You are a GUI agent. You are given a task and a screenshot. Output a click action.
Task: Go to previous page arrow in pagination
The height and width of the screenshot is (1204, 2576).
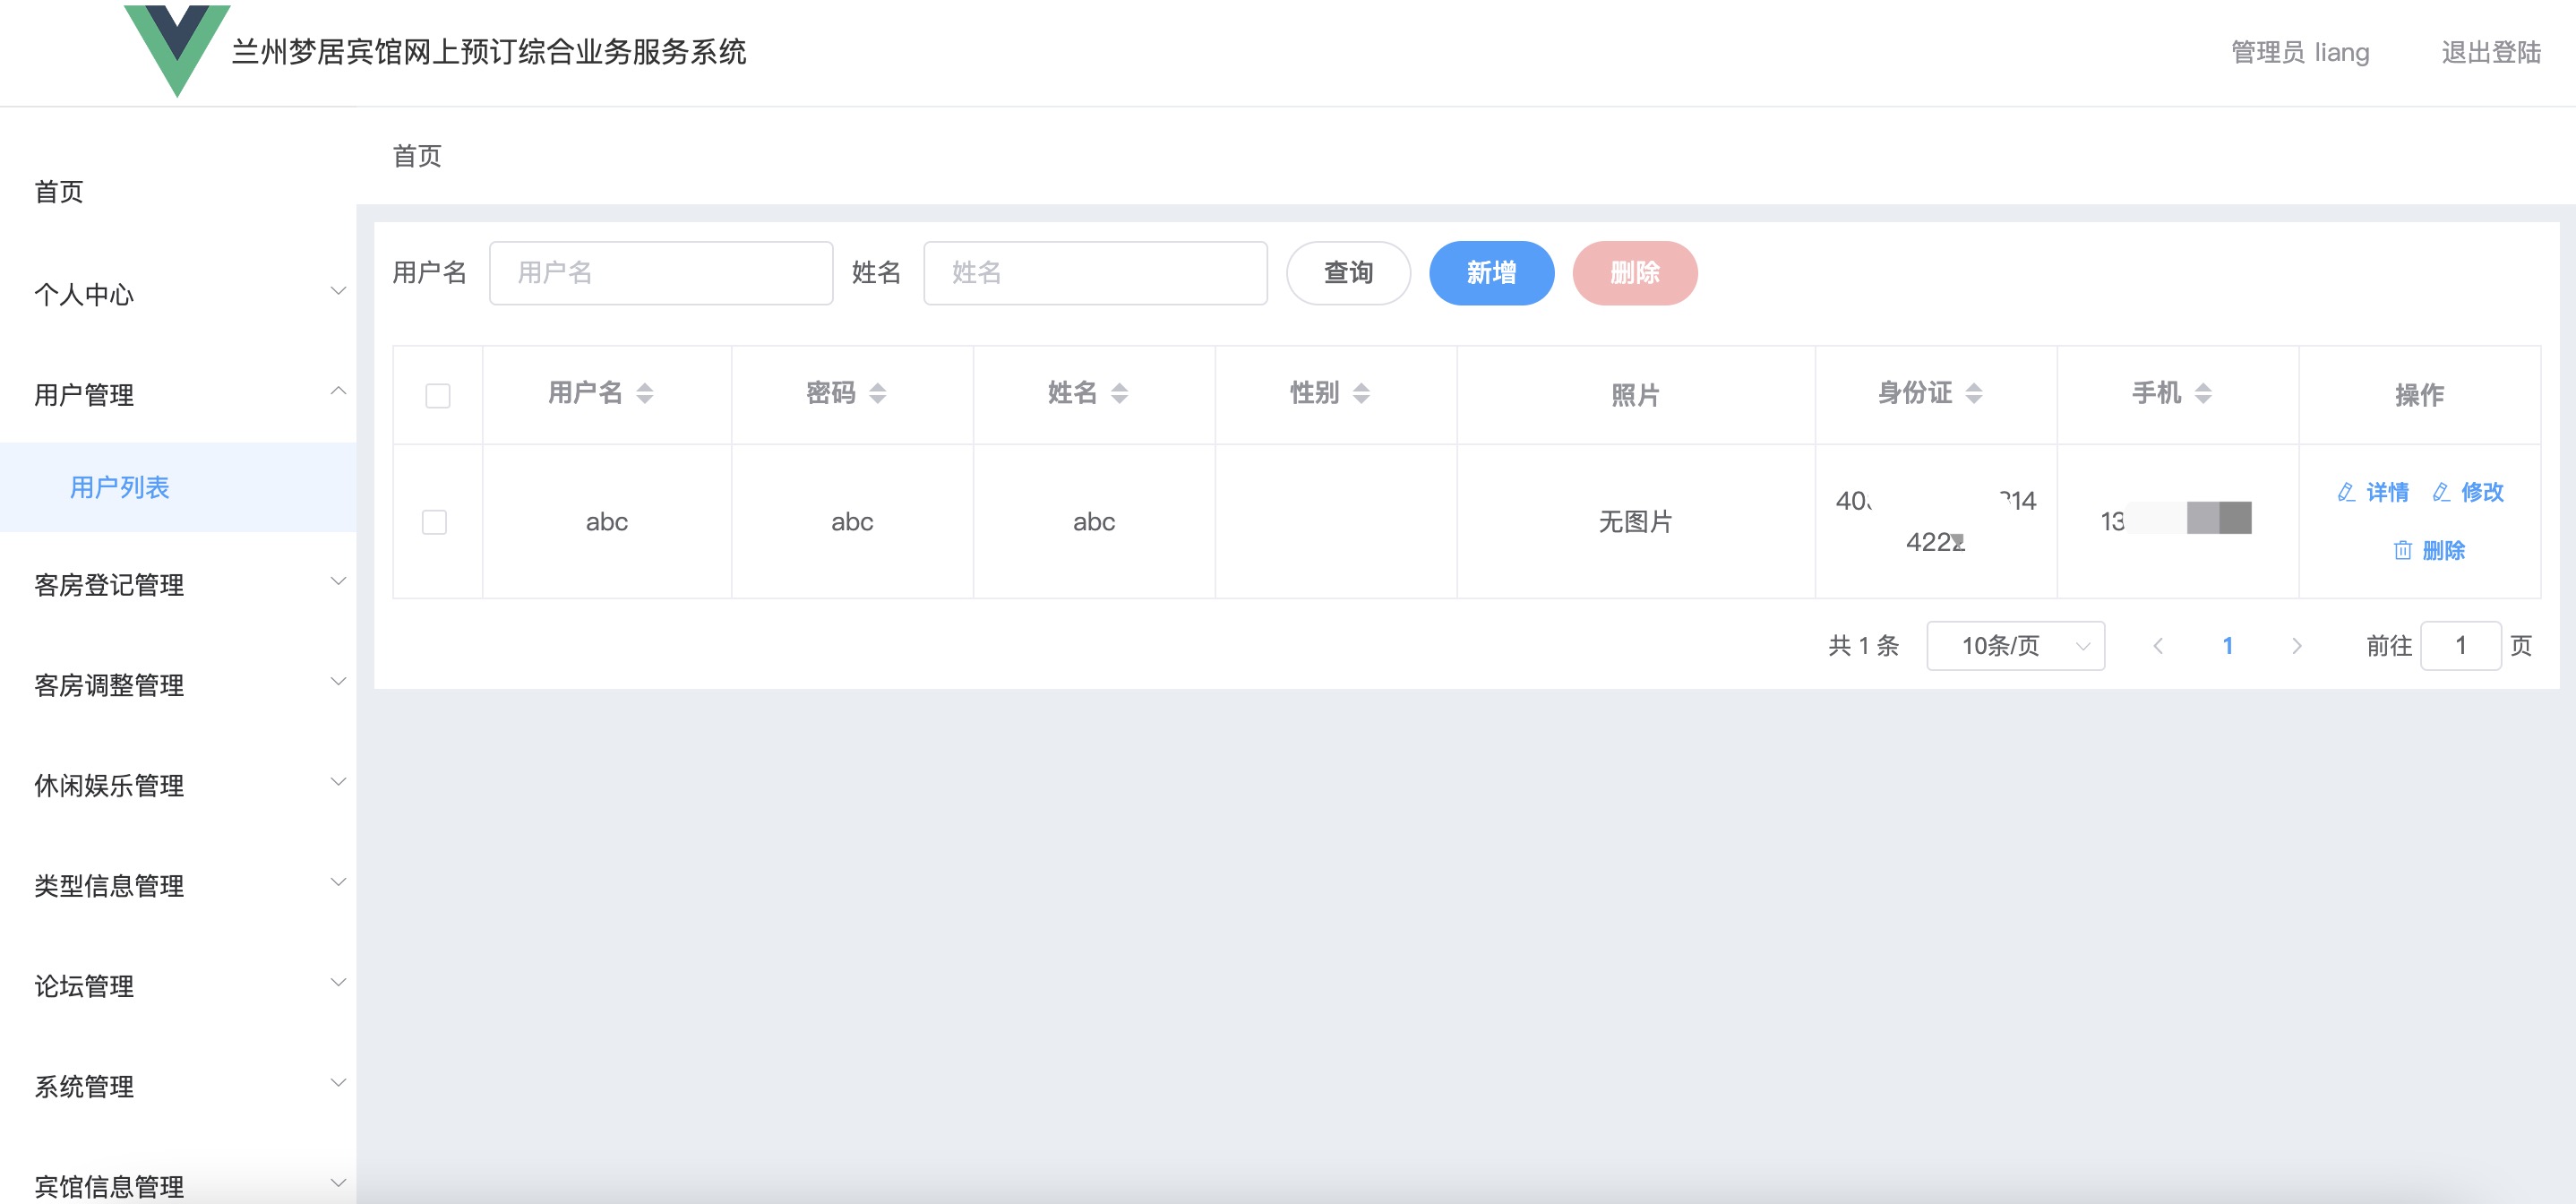pos(2158,646)
